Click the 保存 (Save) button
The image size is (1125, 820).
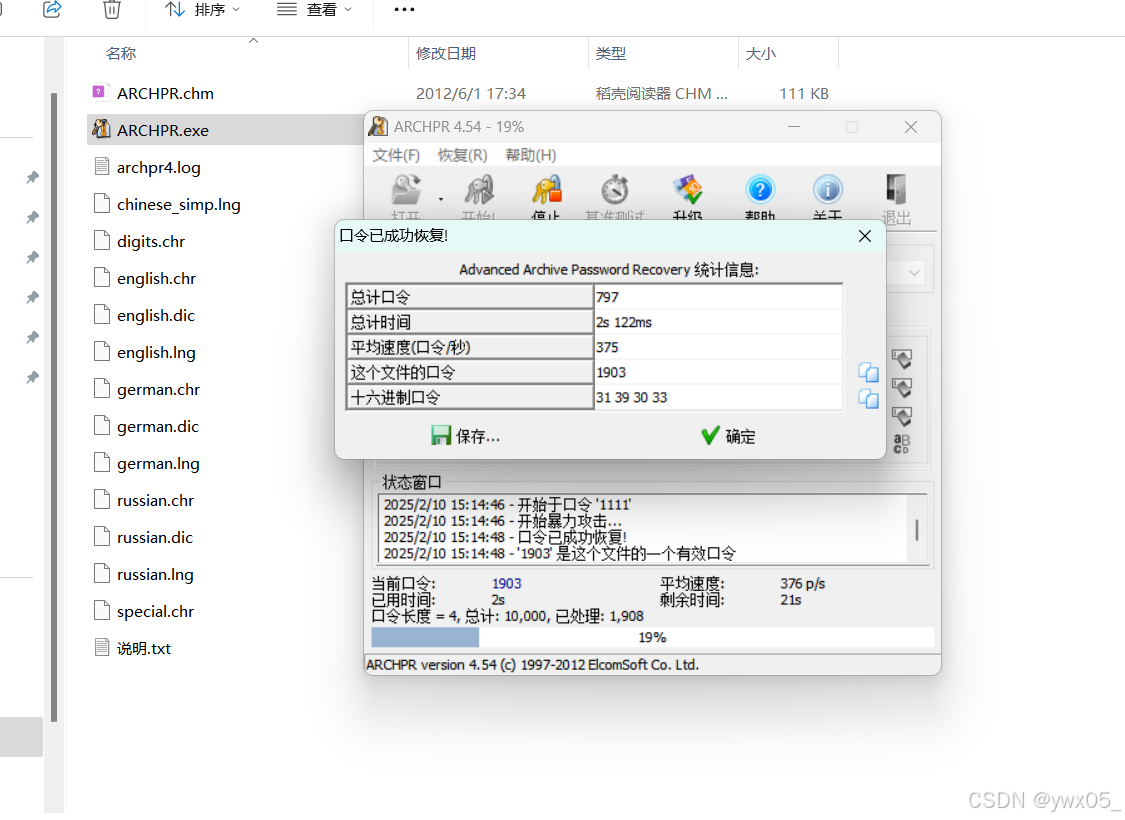coord(466,437)
